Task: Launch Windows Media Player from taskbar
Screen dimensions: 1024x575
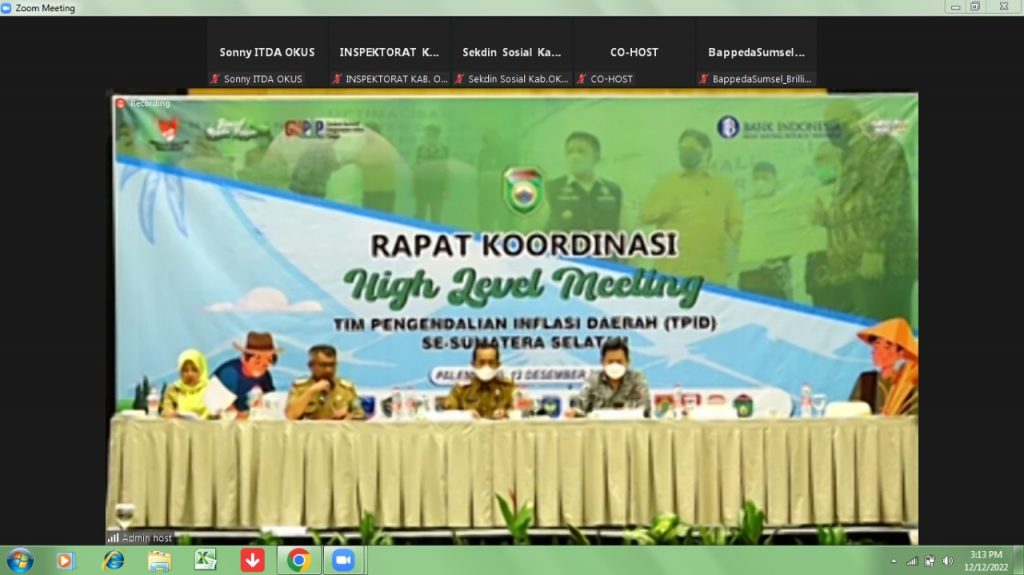Action: [x=65, y=561]
